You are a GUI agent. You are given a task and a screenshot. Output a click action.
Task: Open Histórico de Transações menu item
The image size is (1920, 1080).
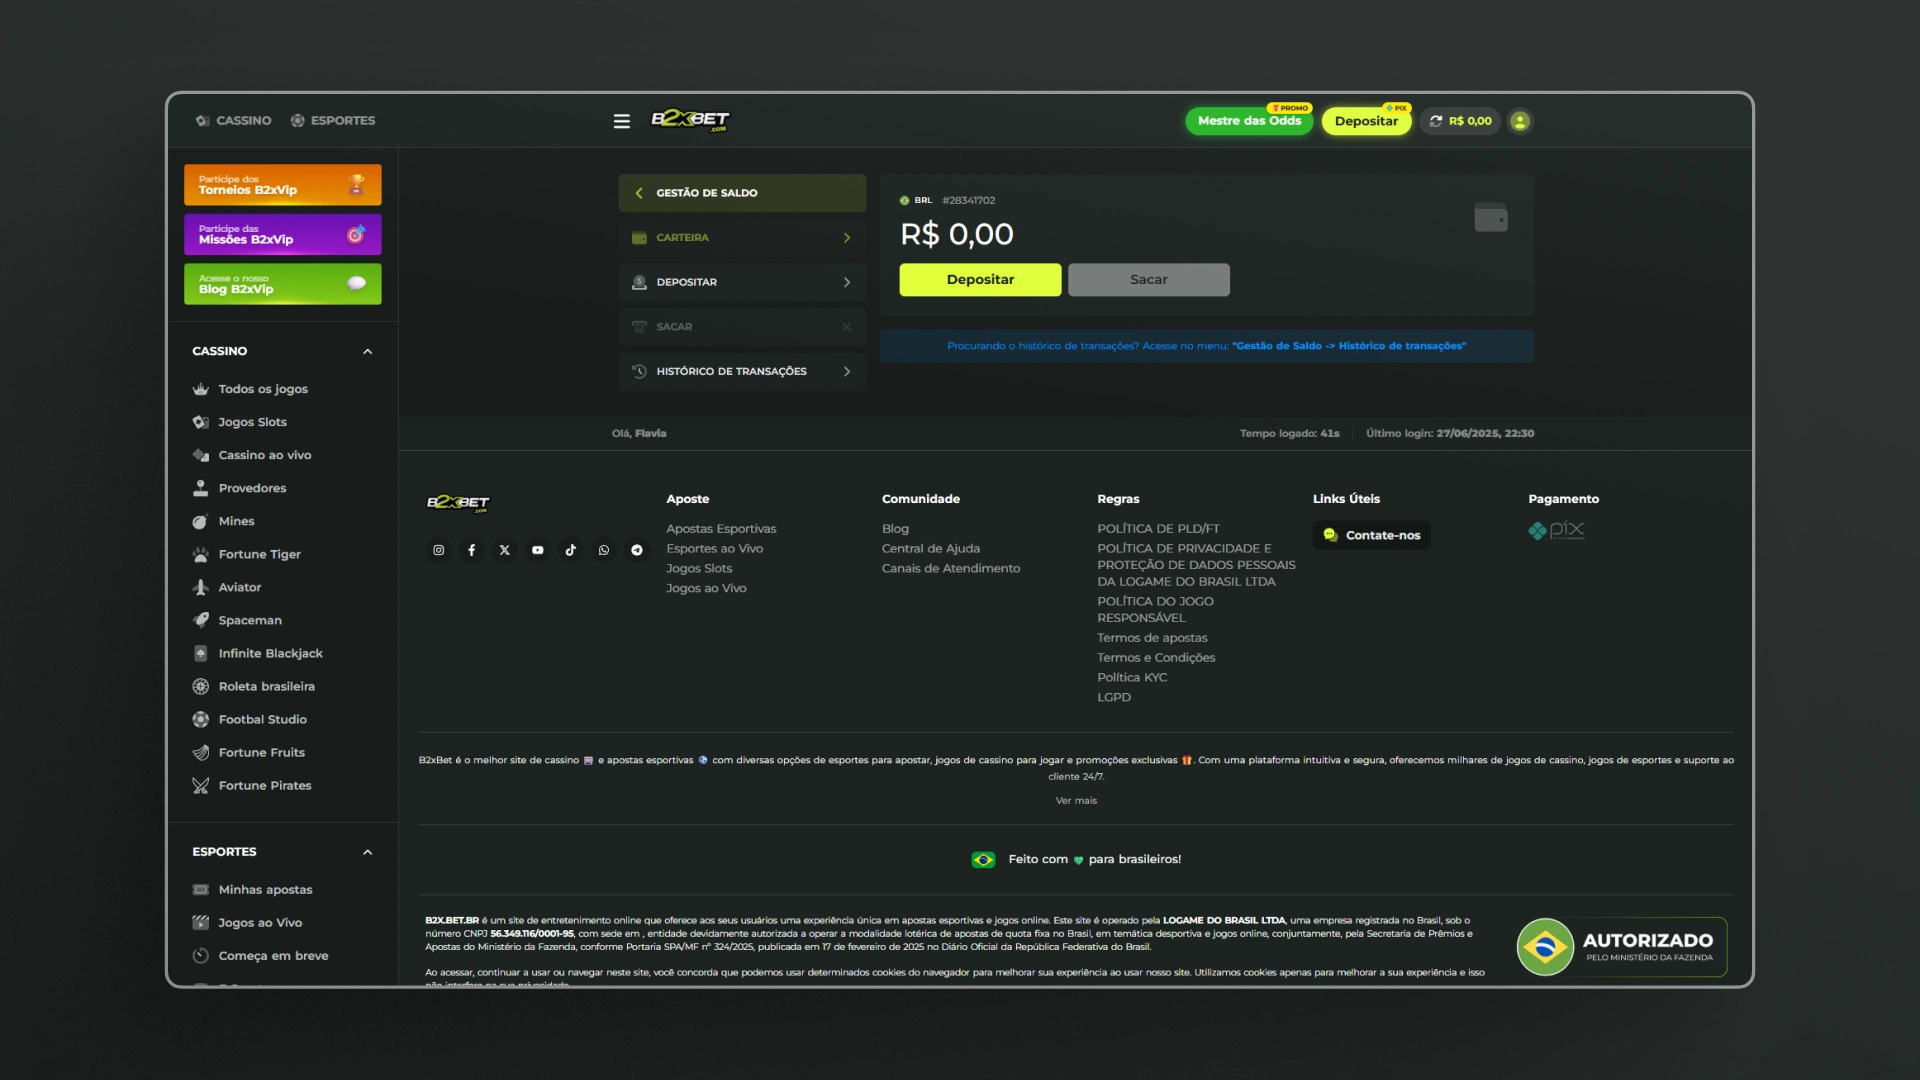(741, 371)
